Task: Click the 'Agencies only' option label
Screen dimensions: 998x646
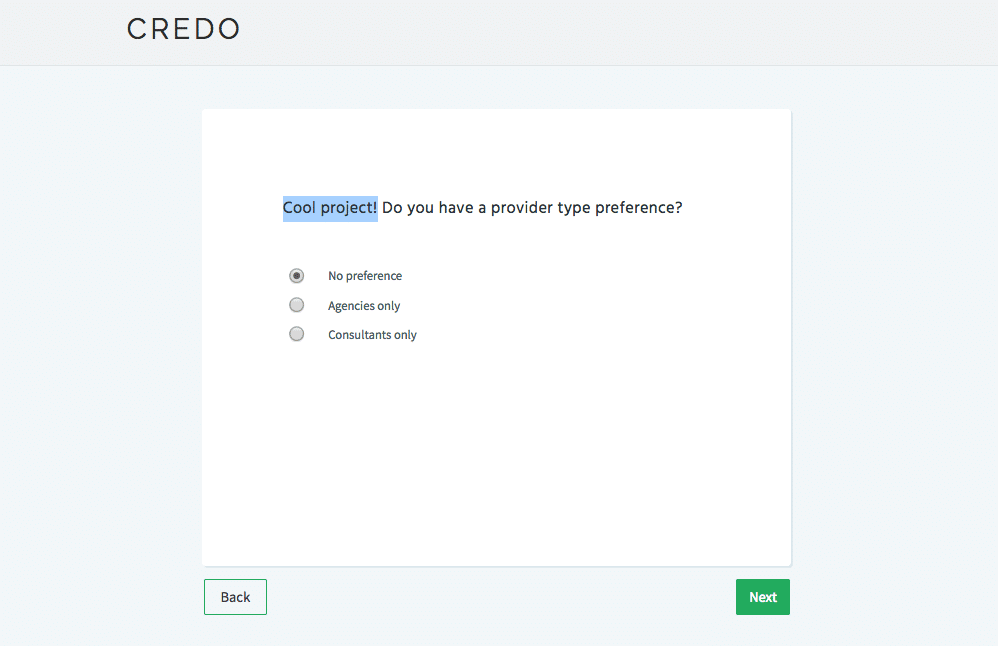Action: (x=364, y=305)
